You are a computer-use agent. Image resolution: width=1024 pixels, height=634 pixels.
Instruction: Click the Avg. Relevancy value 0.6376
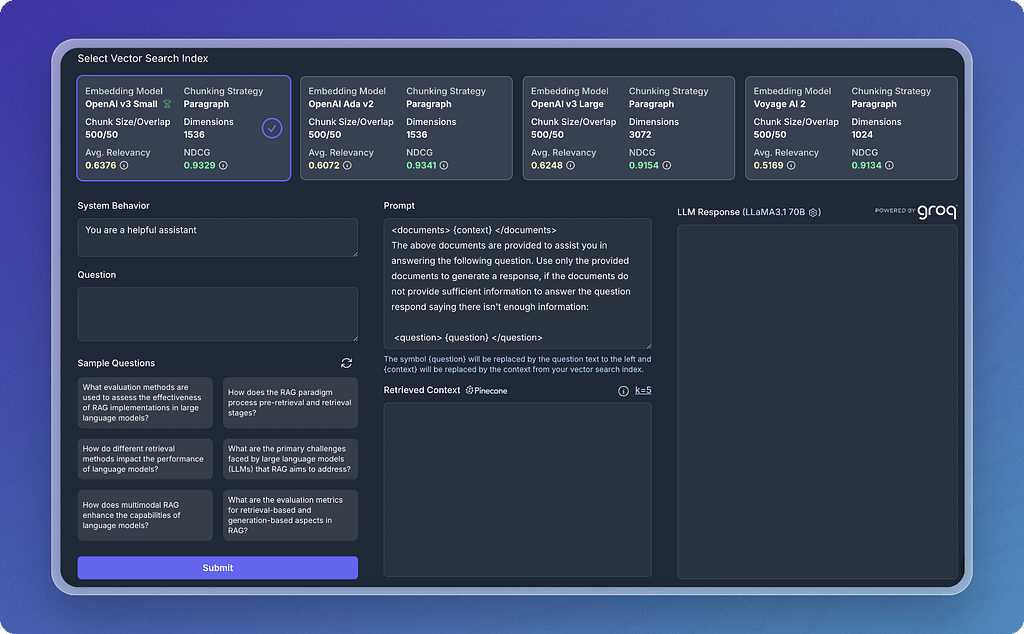101,165
